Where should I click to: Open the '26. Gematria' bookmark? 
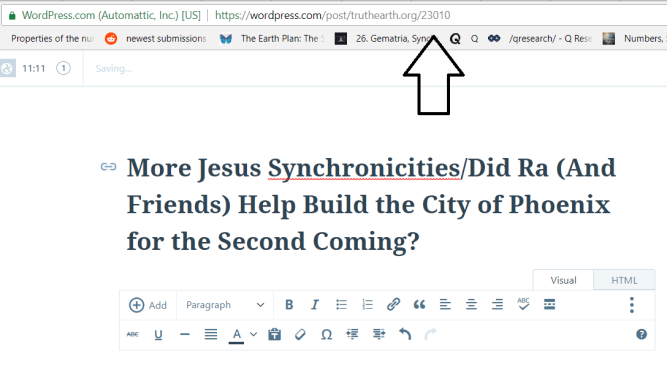tap(384, 39)
